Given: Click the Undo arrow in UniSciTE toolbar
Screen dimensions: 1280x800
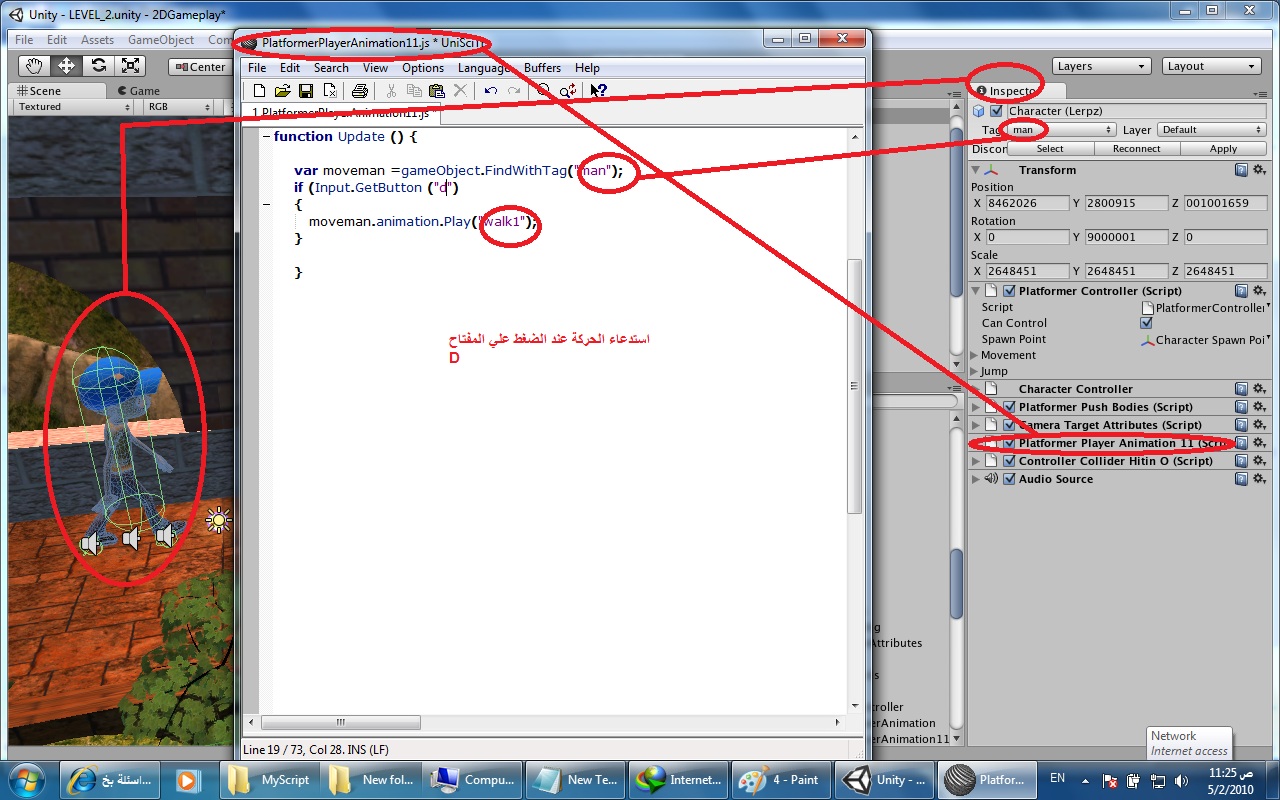Looking at the screenshot, I should pos(491,91).
